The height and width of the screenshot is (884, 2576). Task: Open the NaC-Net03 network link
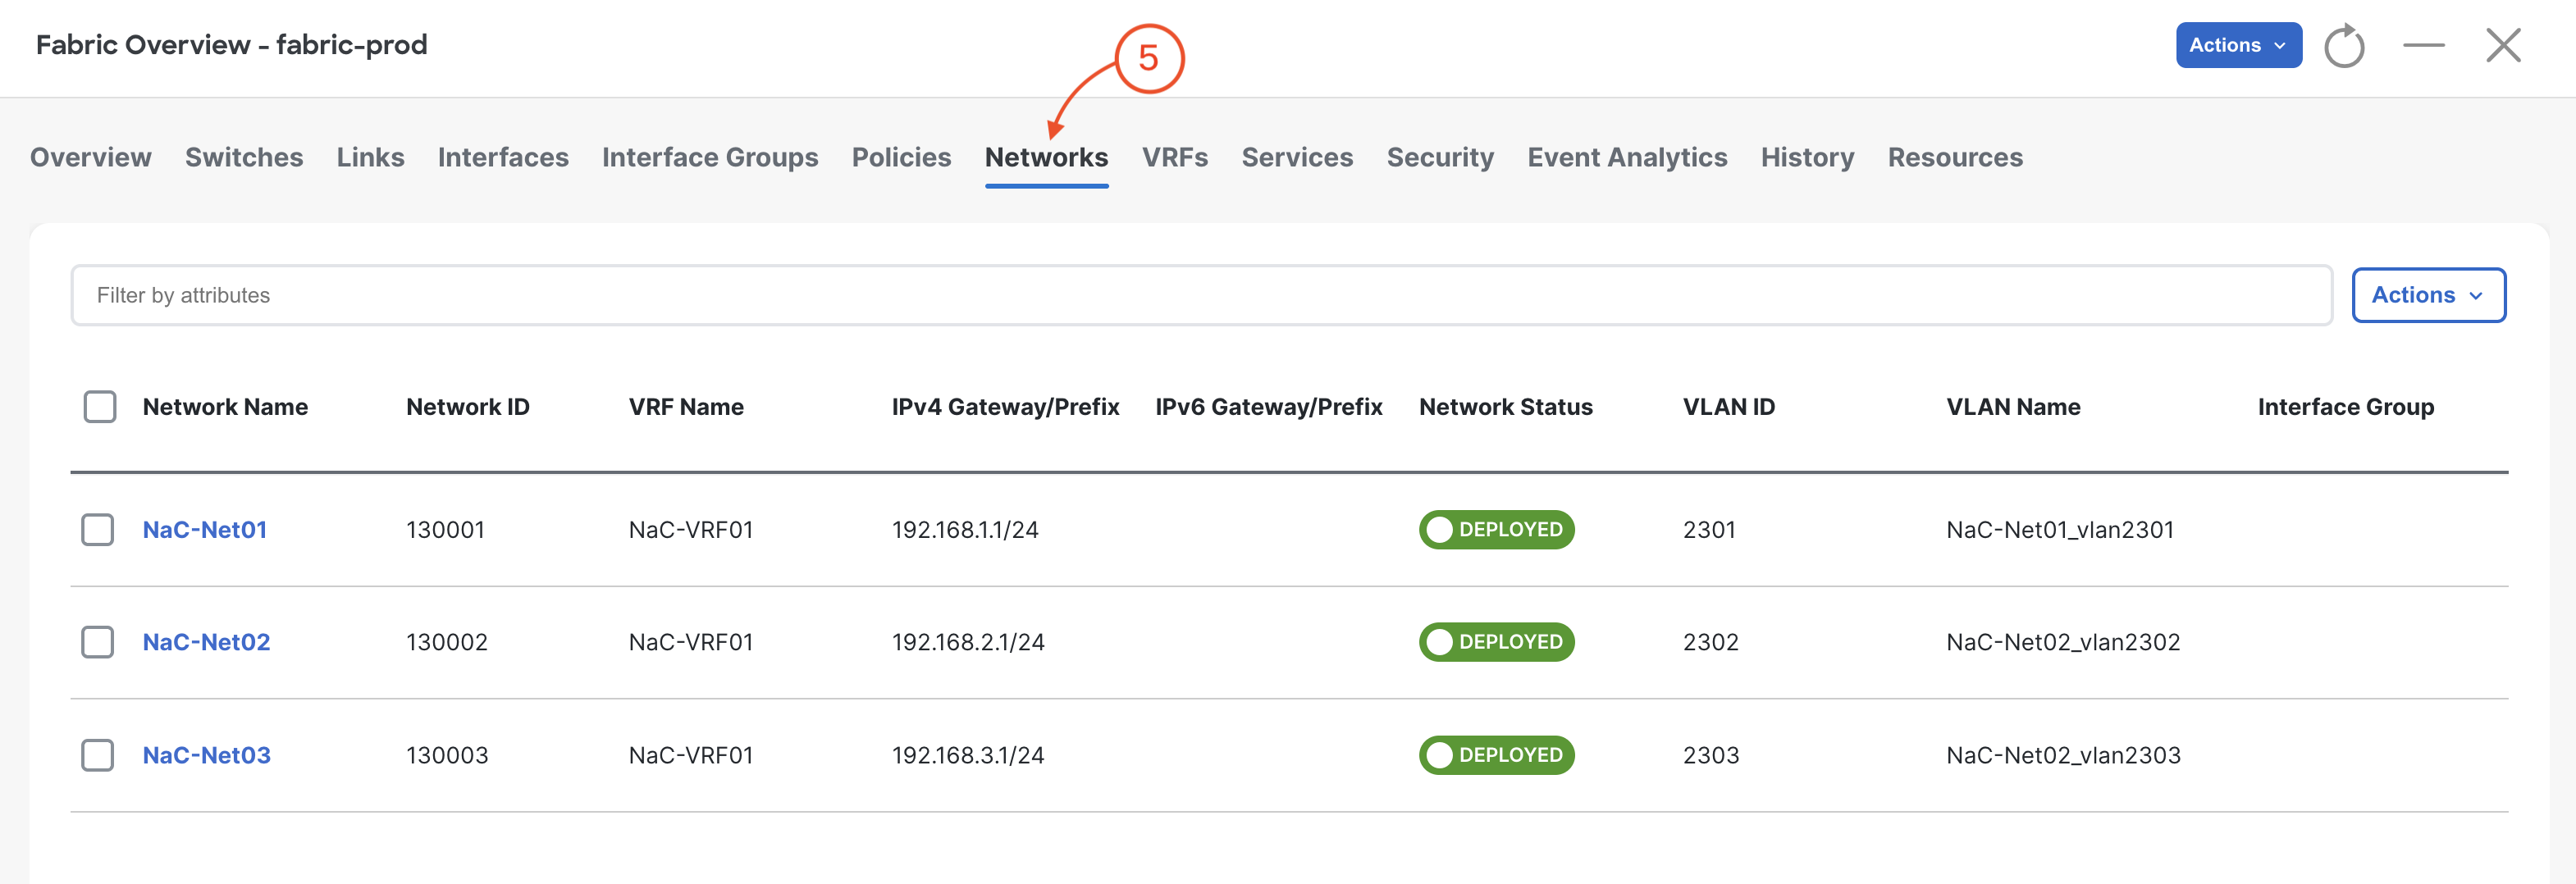pyautogui.click(x=206, y=755)
